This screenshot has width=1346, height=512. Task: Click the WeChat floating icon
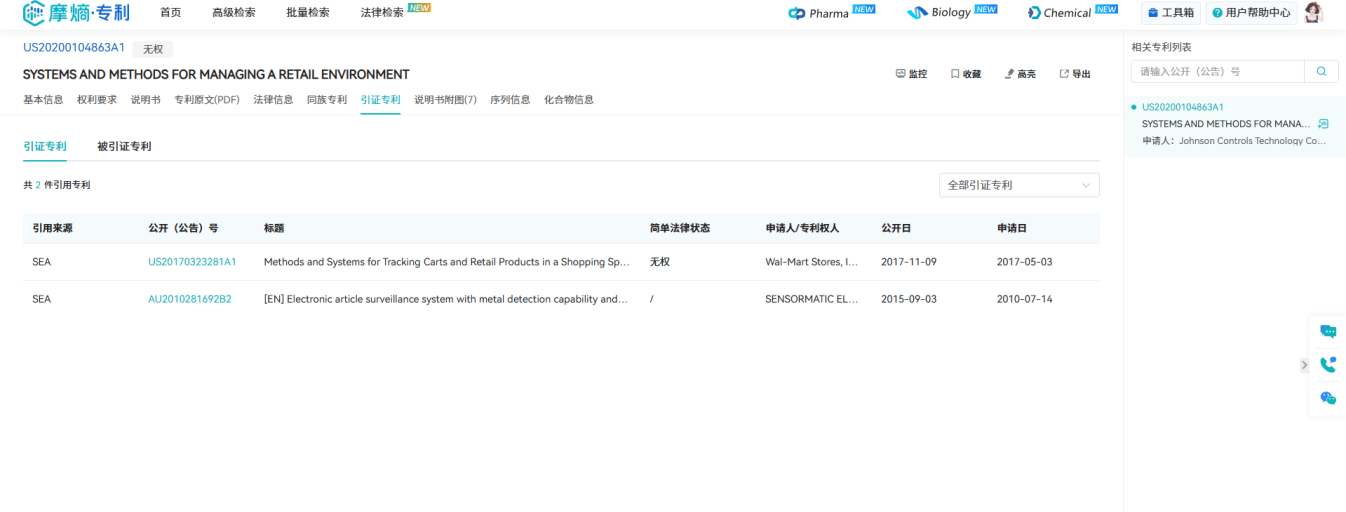point(1328,398)
